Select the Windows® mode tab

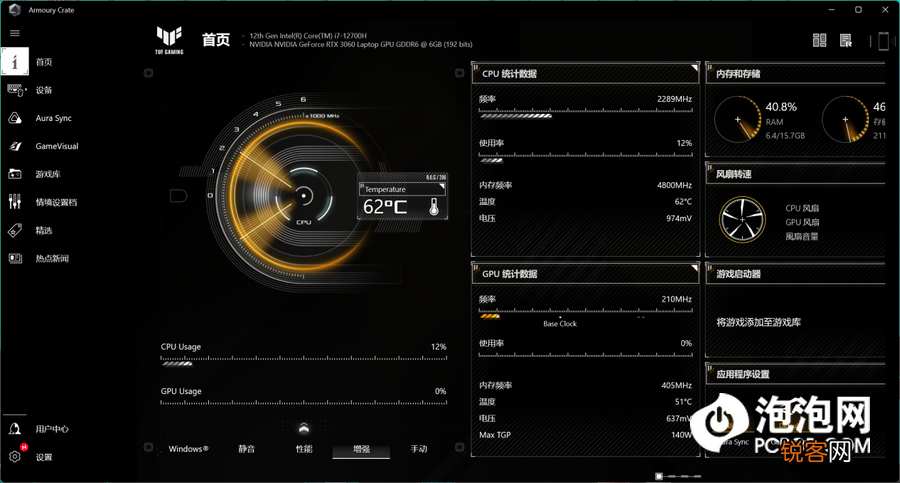tap(188, 449)
